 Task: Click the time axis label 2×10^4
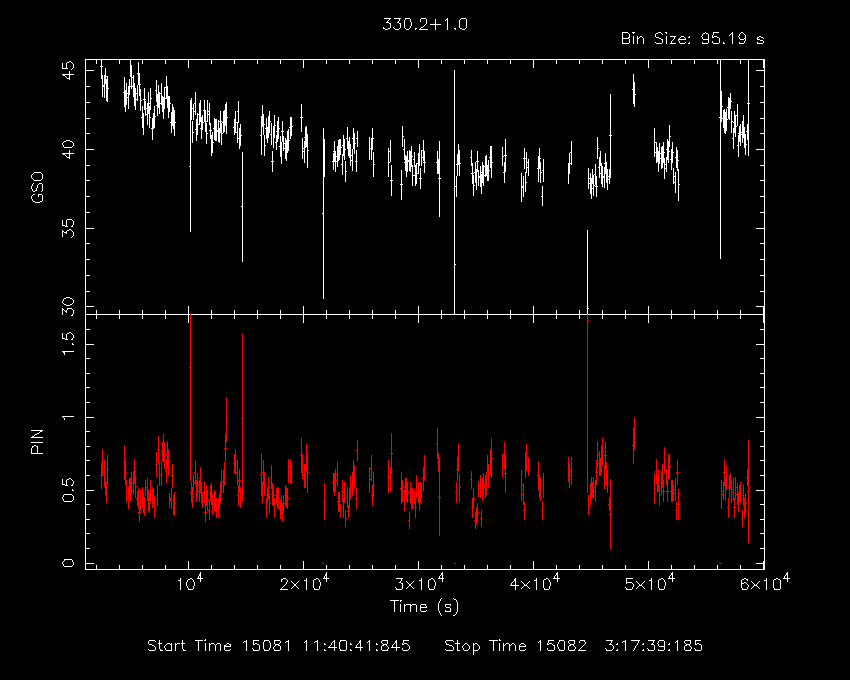tap(305, 583)
